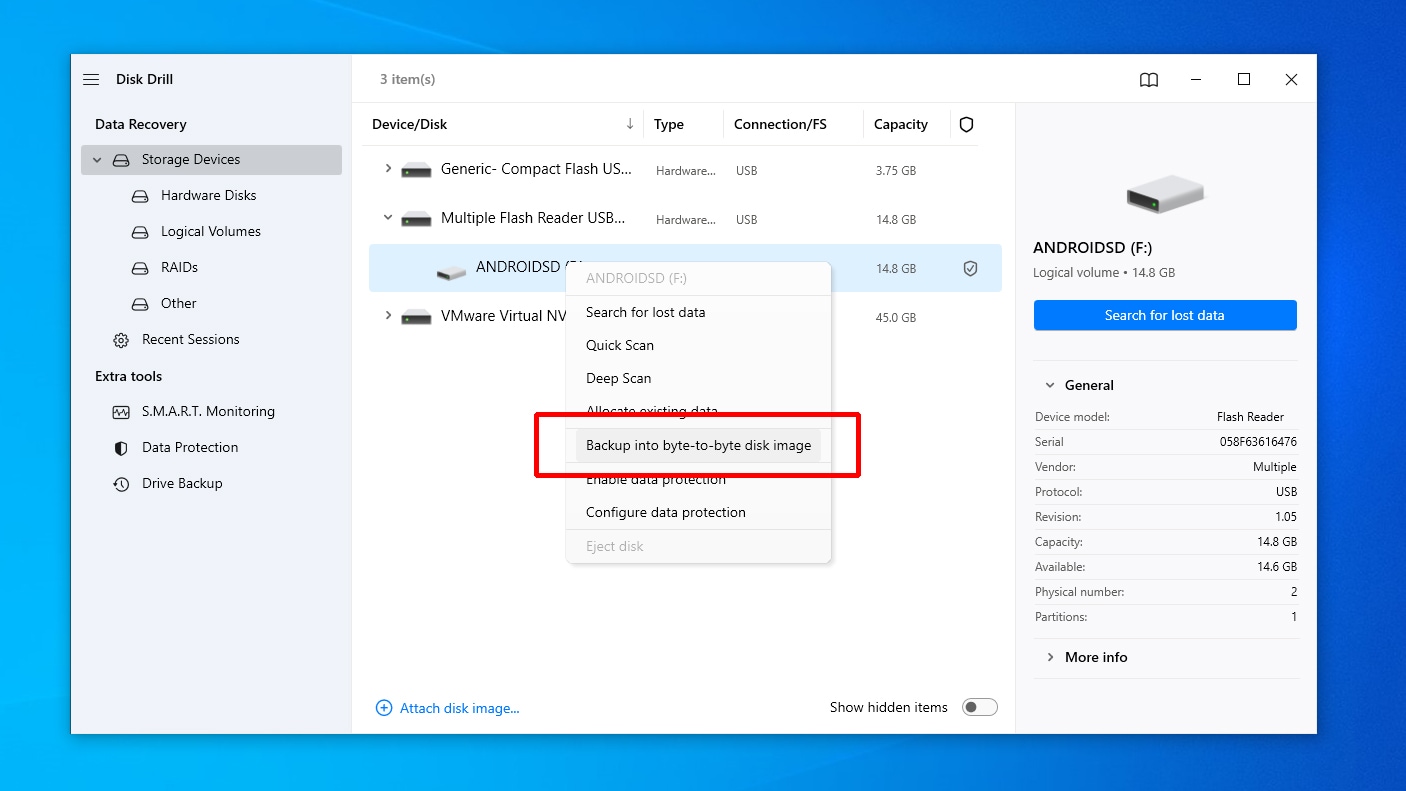Click the 45.0 GB capacity cell
Viewport: 1406px width, 791px height.
(x=896, y=318)
